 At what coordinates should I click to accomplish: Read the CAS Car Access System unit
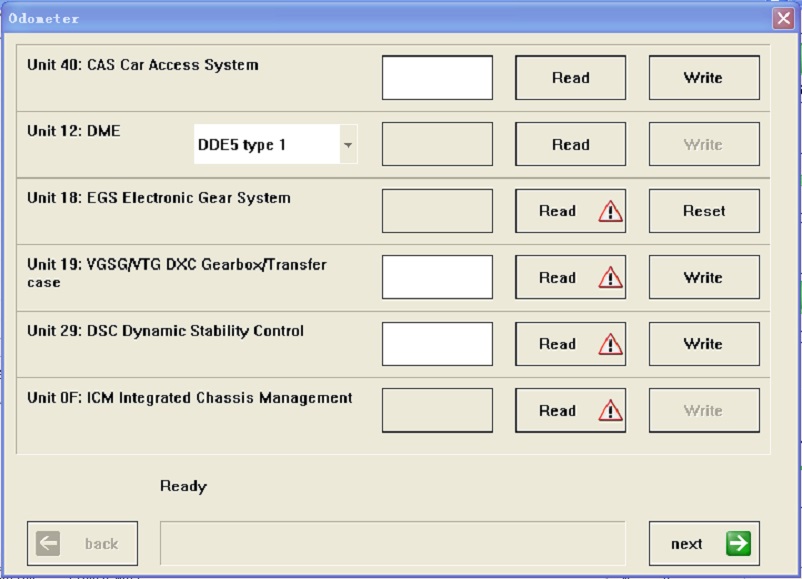click(570, 78)
